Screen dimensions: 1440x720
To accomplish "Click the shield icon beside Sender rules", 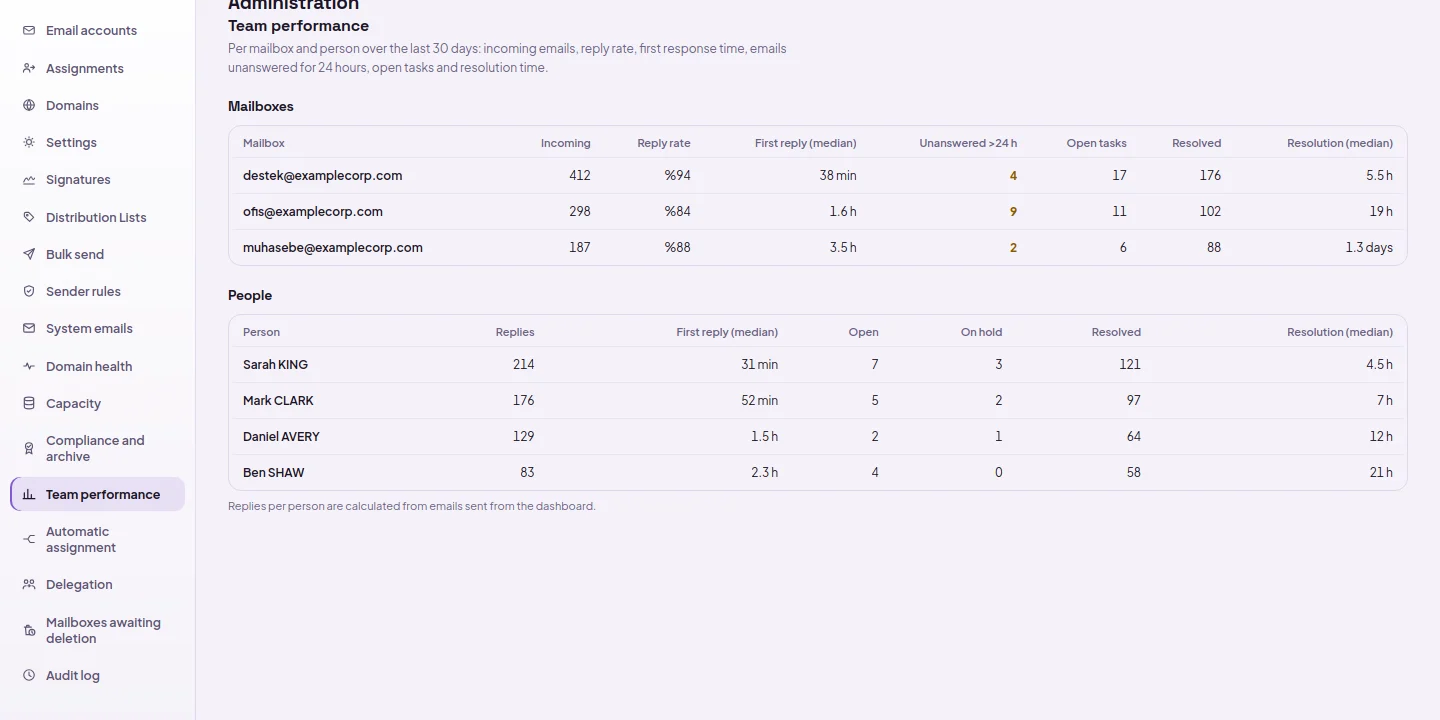I will pyautogui.click(x=29, y=291).
